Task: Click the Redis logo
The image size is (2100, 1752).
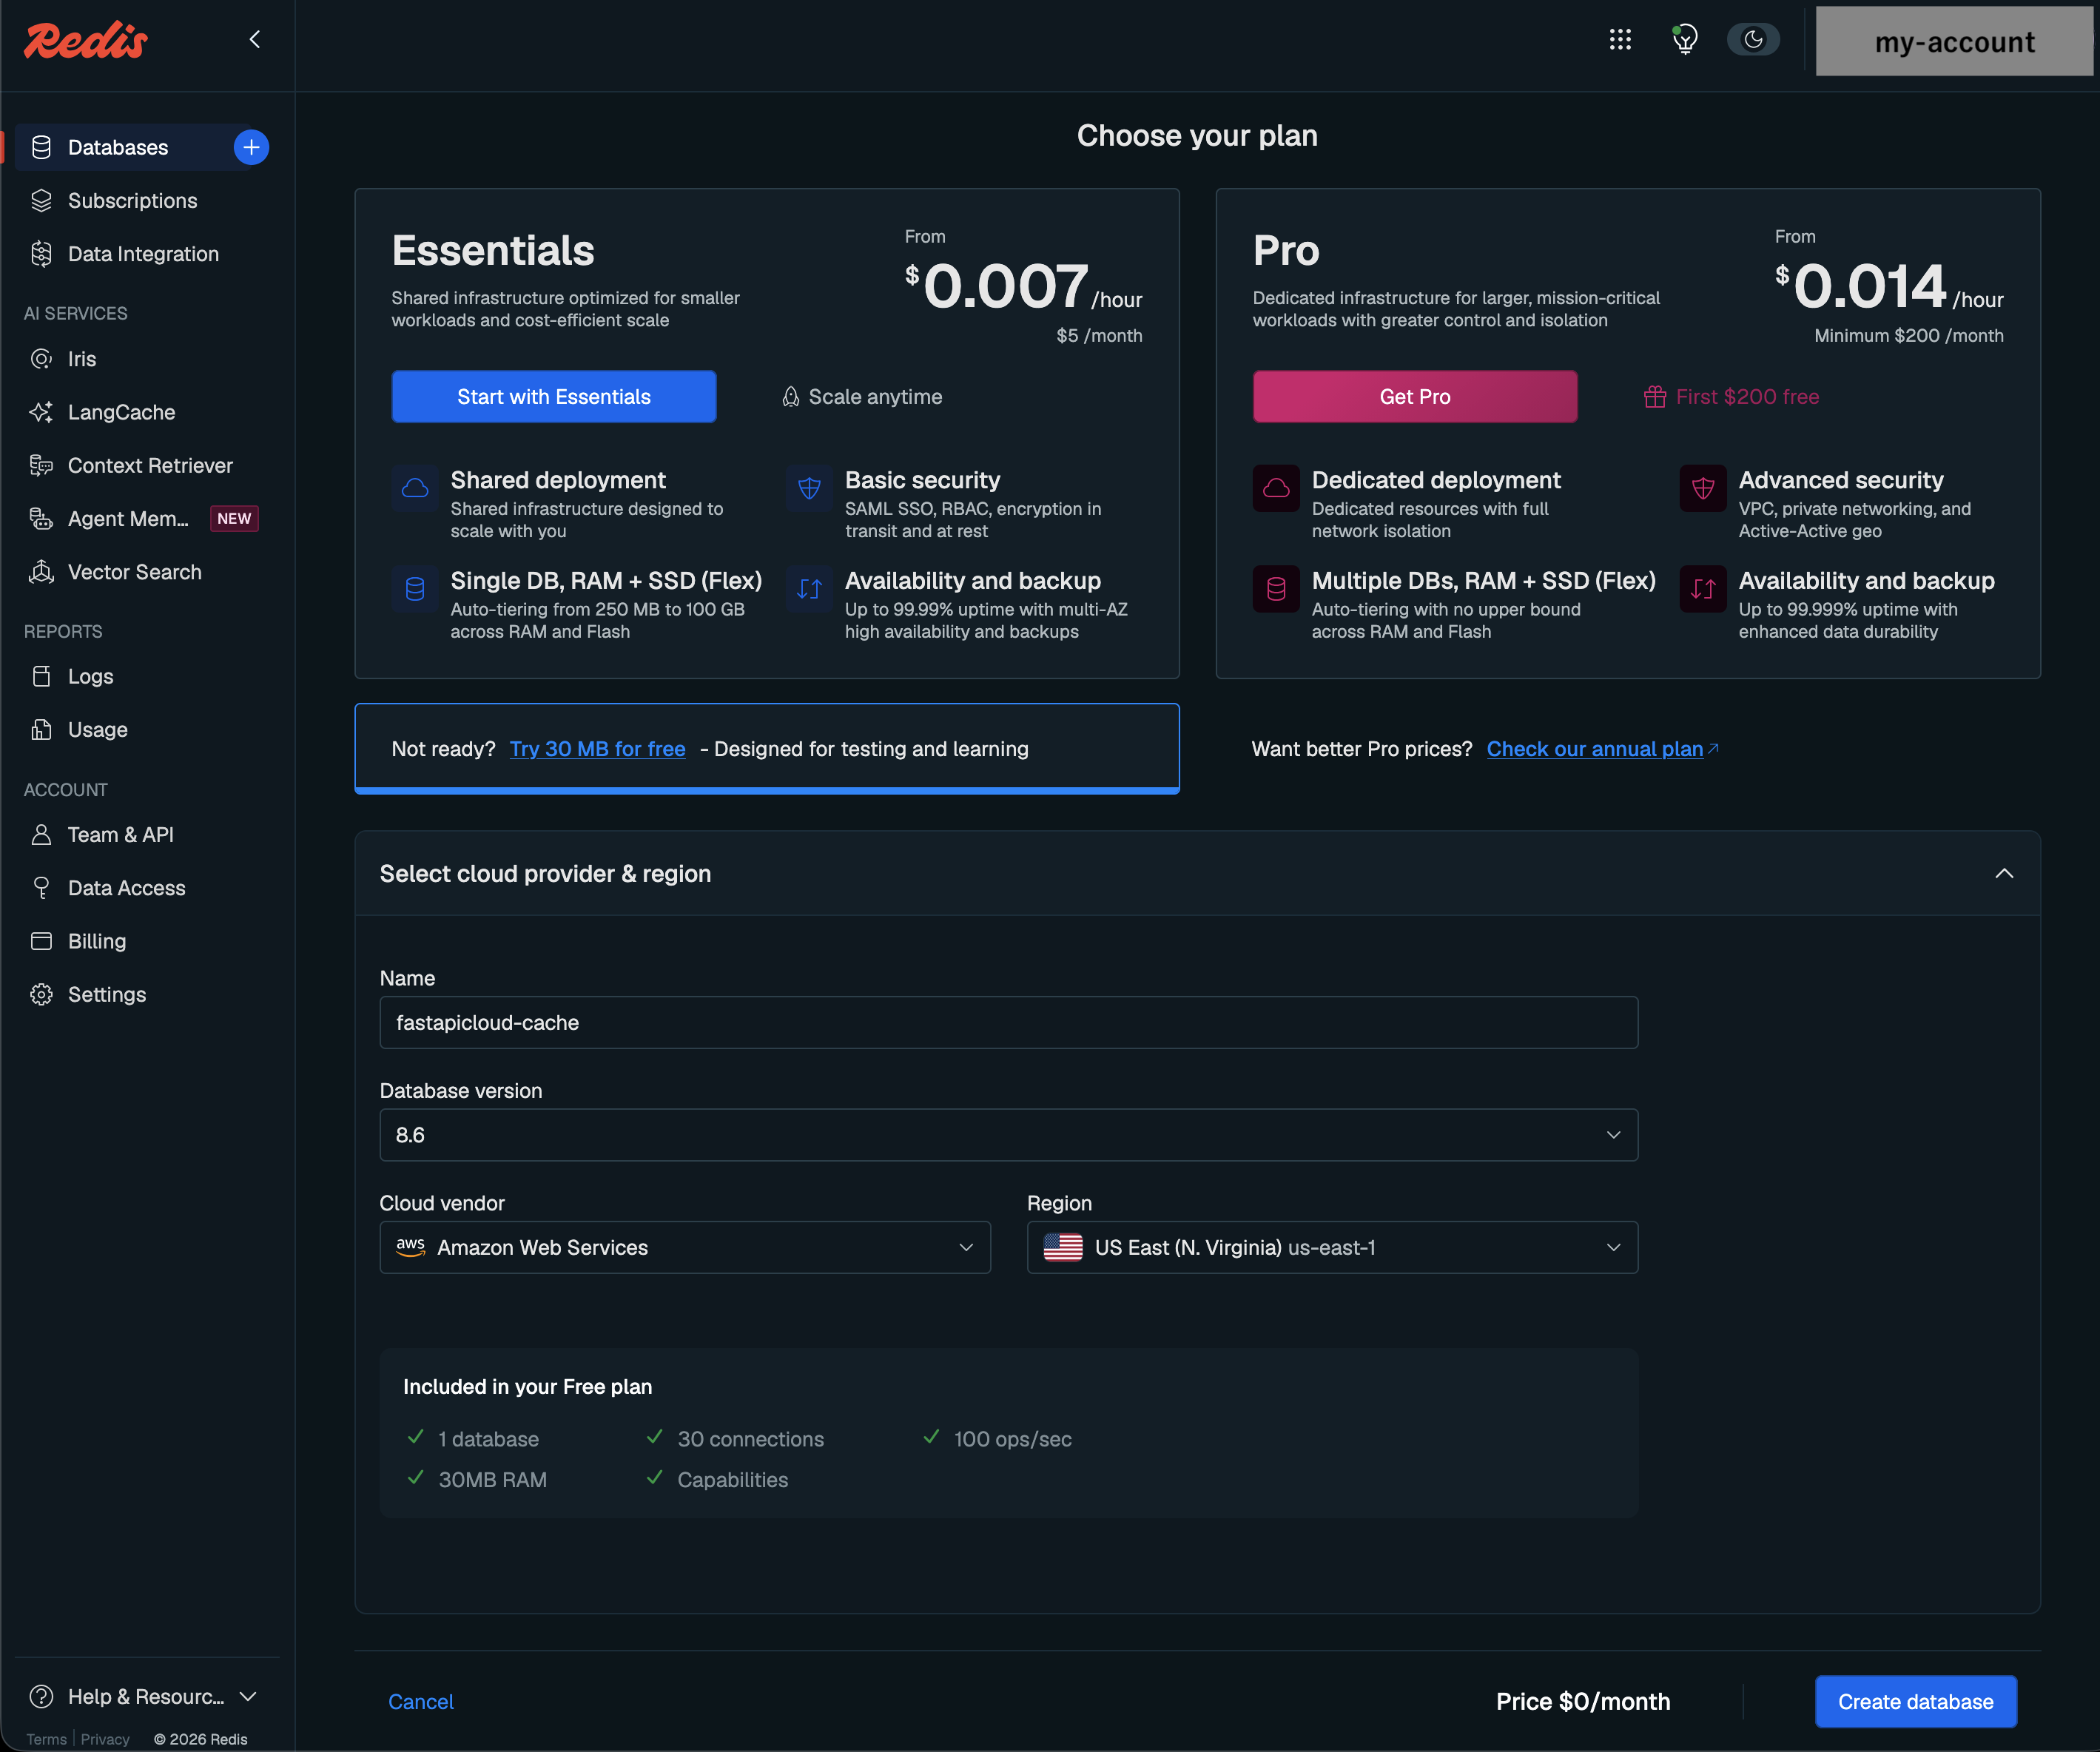Action: click(x=86, y=40)
